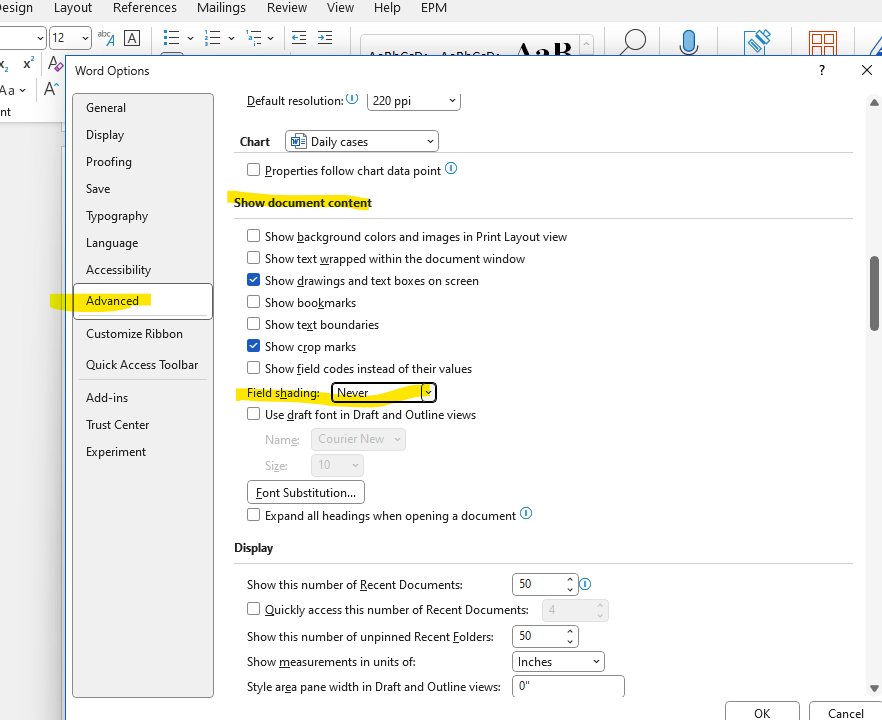Check Show text wrapped within document window

254,258
